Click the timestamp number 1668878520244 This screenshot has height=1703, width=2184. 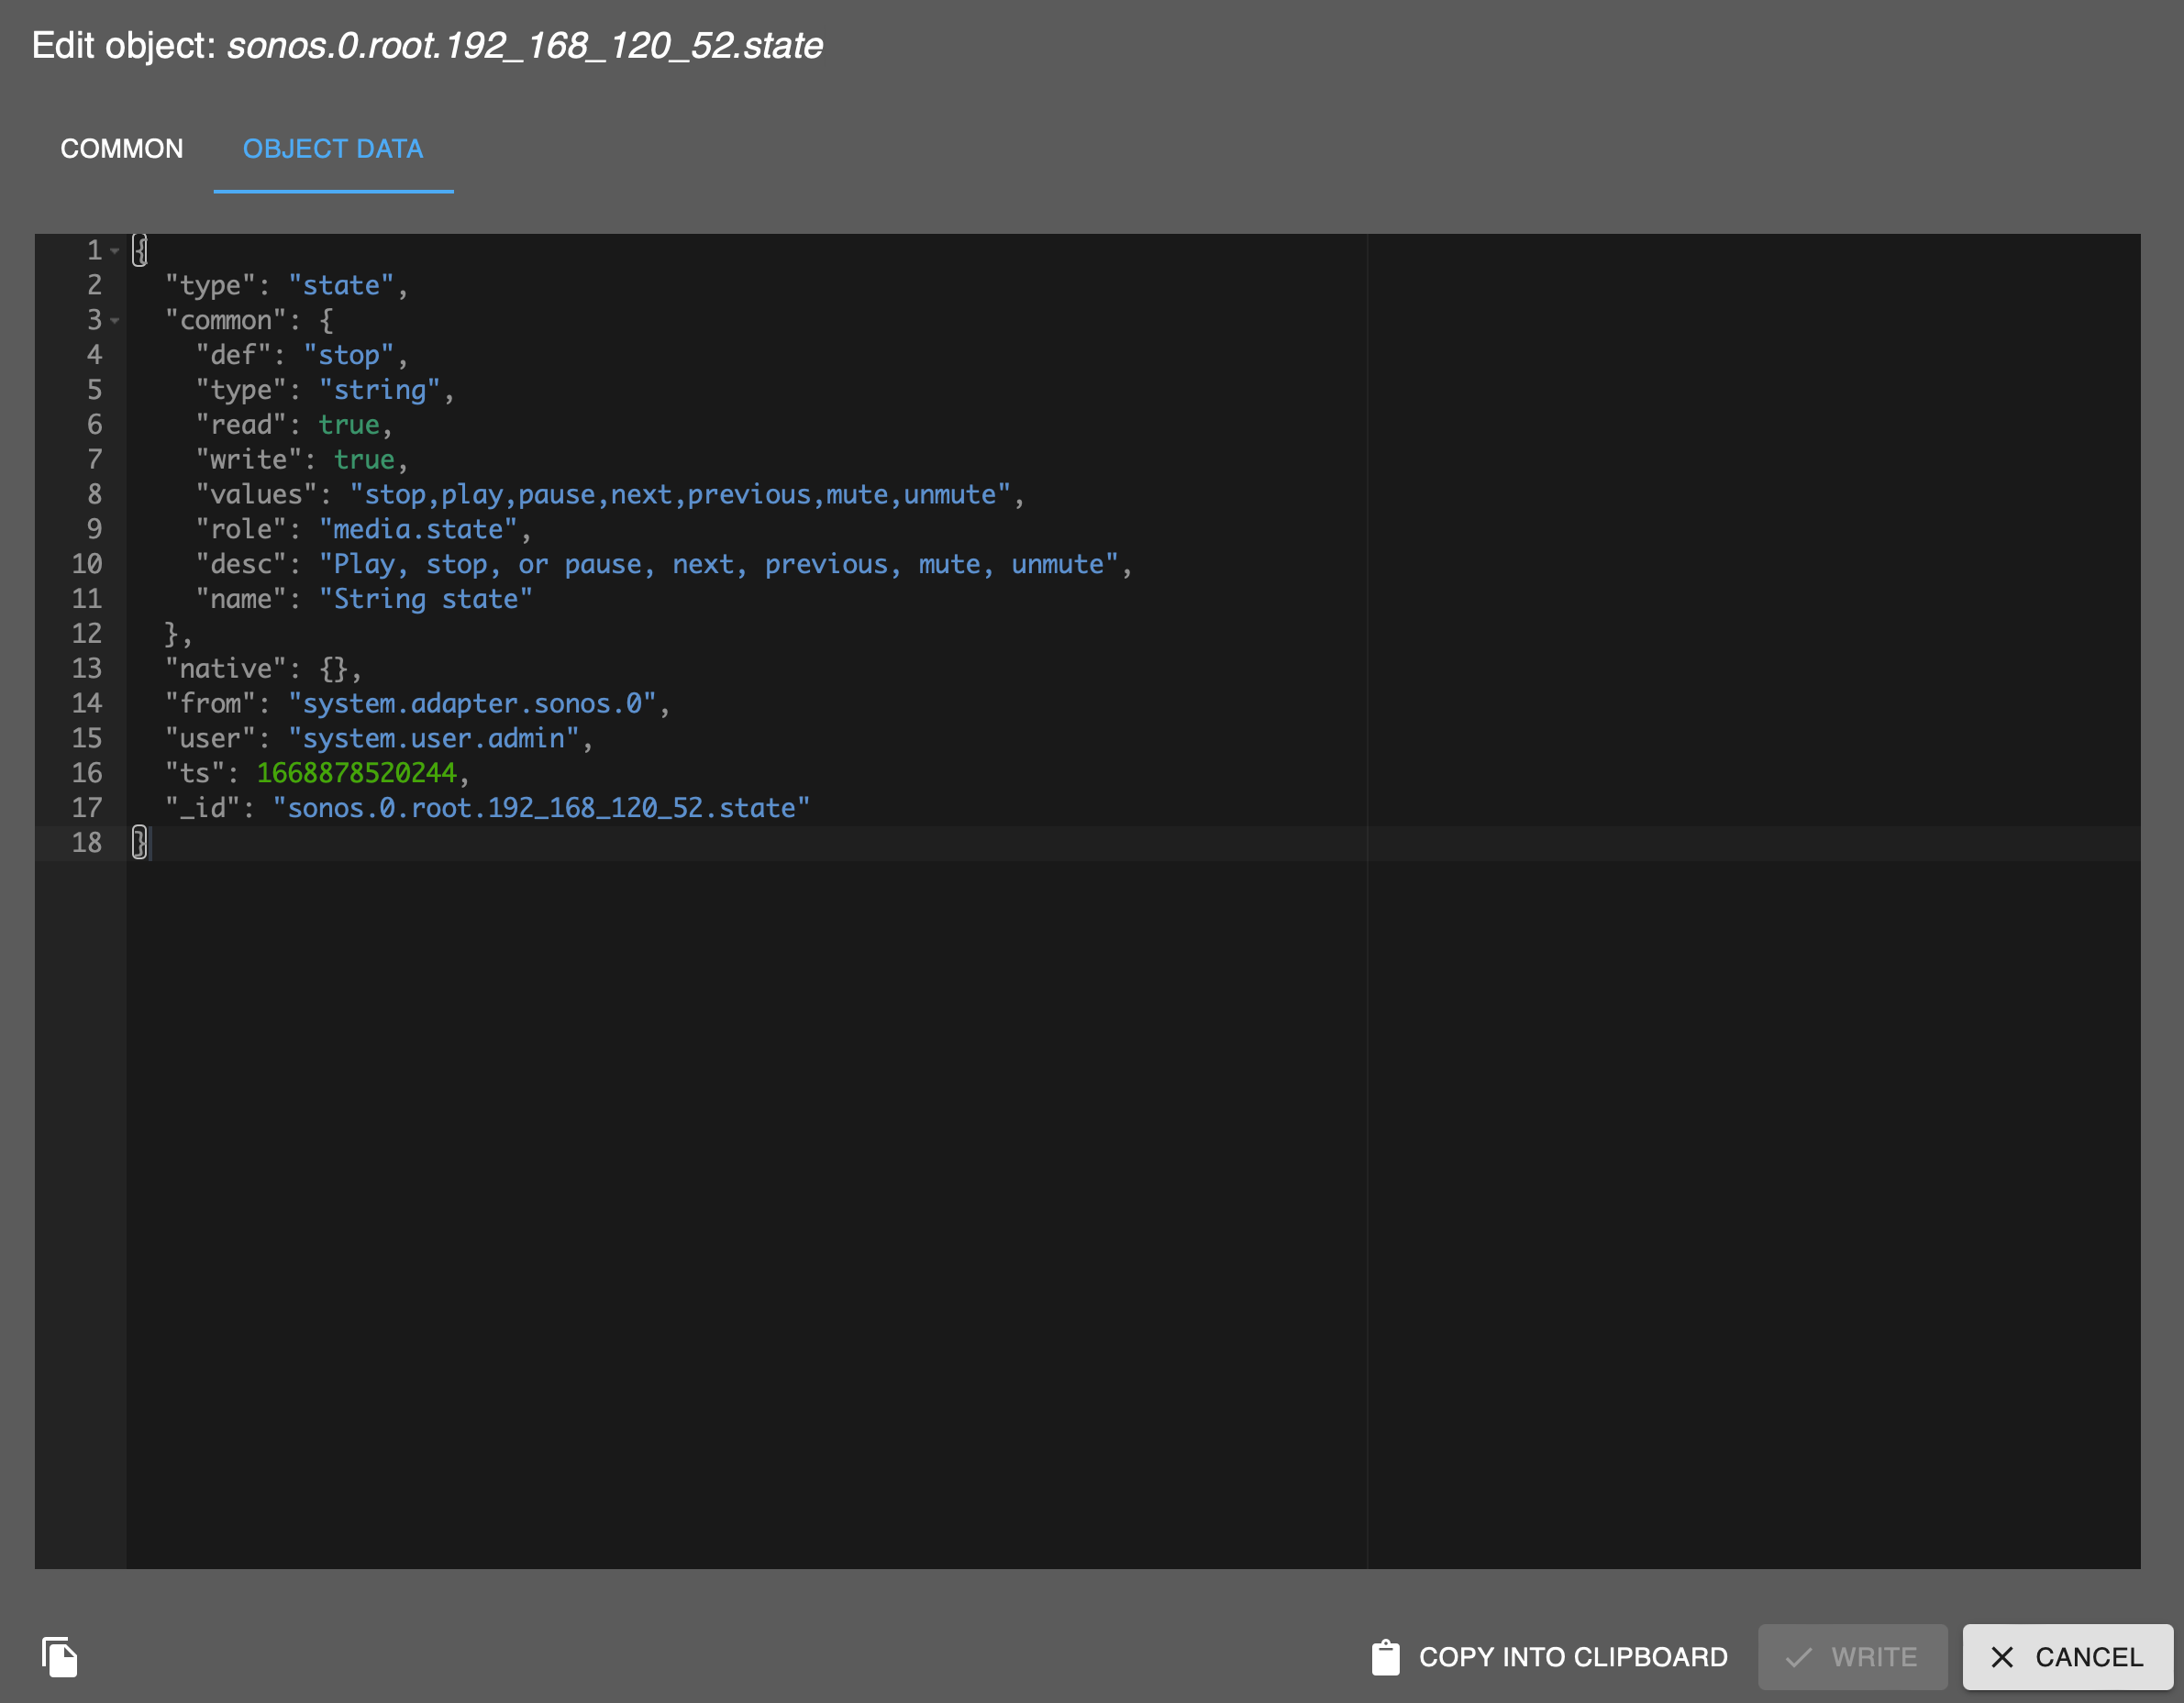pos(356,773)
